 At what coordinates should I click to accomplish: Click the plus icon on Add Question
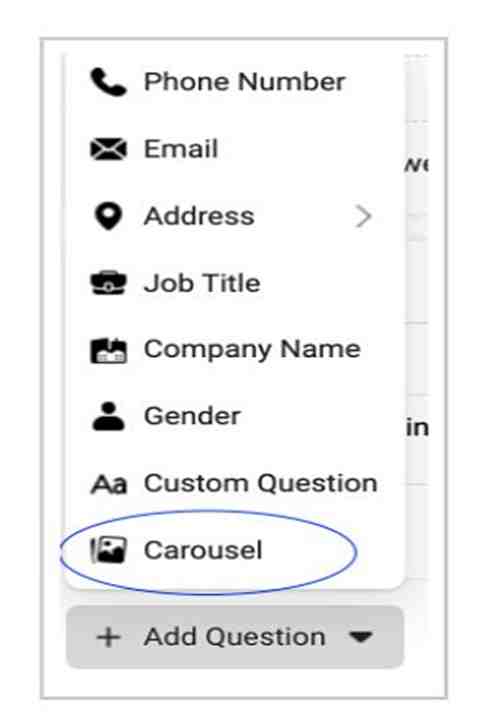click(108, 638)
